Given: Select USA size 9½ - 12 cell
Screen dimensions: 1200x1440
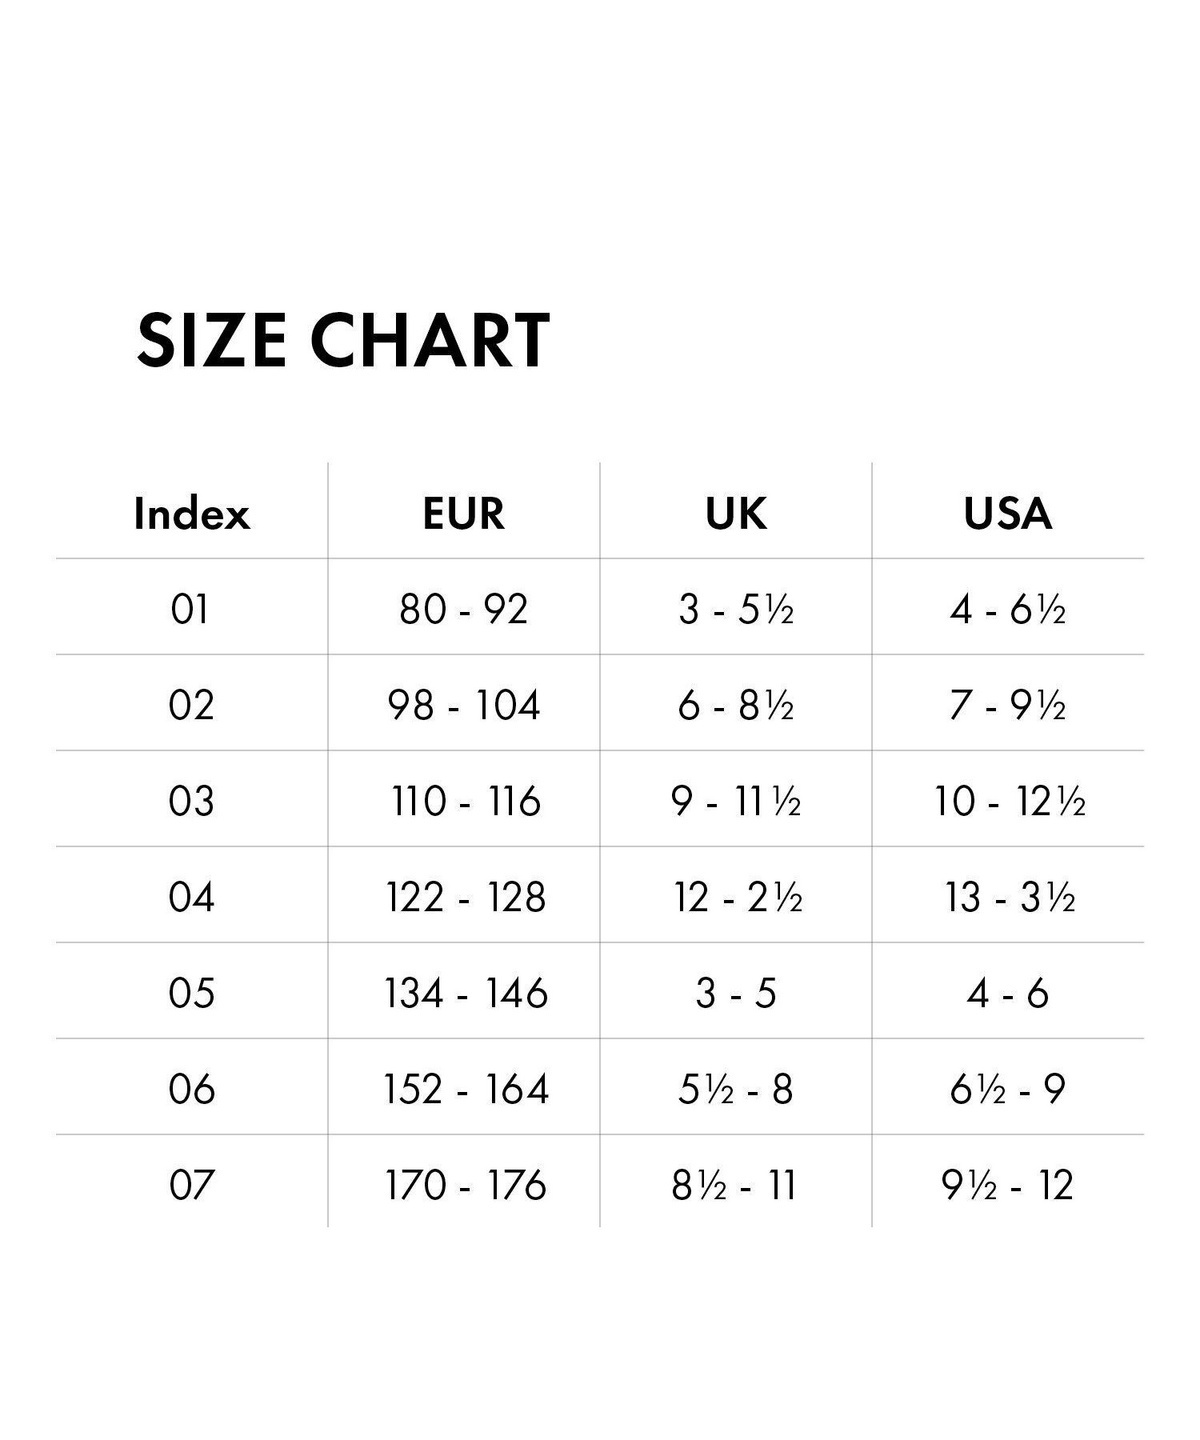Looking at the screenshot, I should [1008, 1185].
